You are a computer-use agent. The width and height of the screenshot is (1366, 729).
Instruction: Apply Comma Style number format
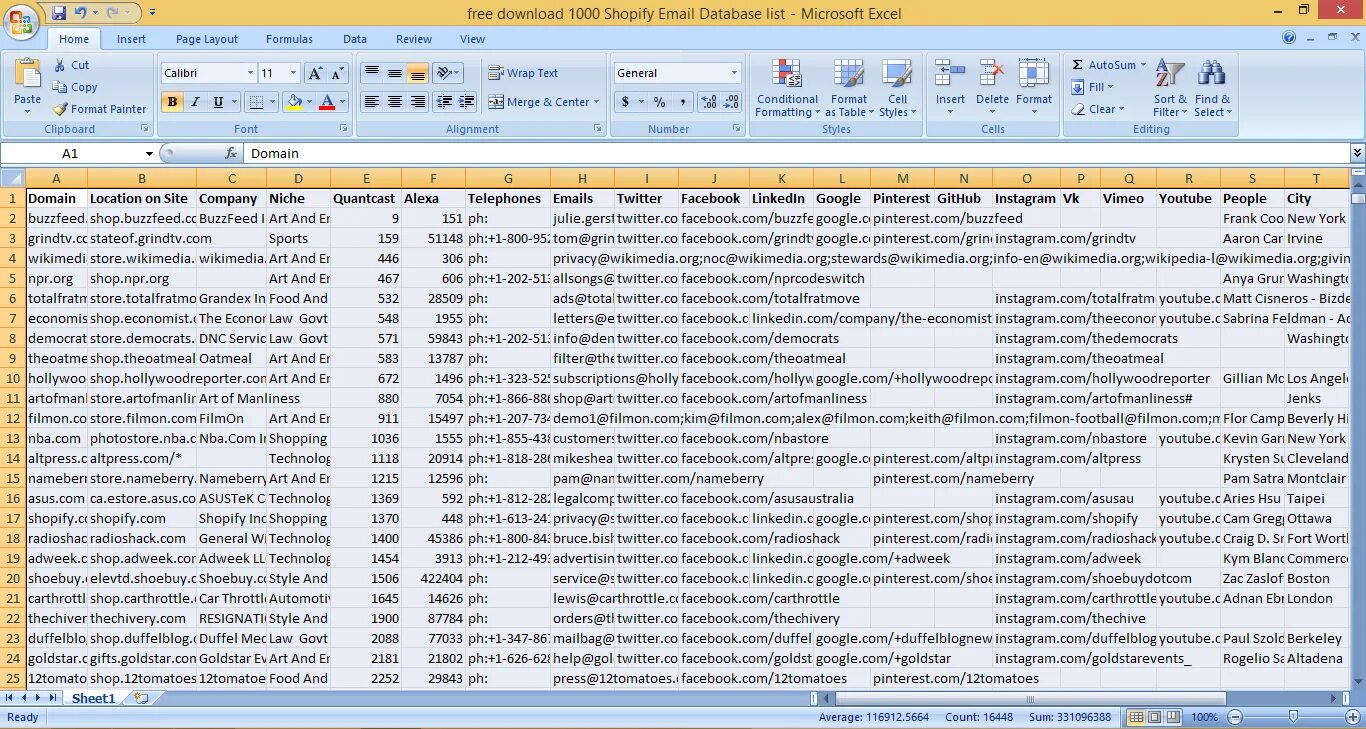(682, 102)
